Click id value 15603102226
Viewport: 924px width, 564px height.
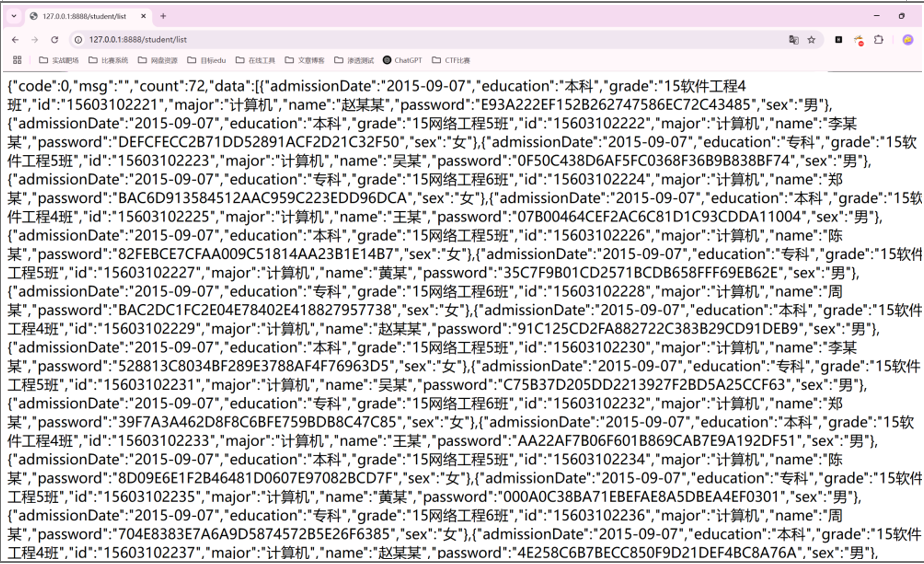click(x=599, y=236)
